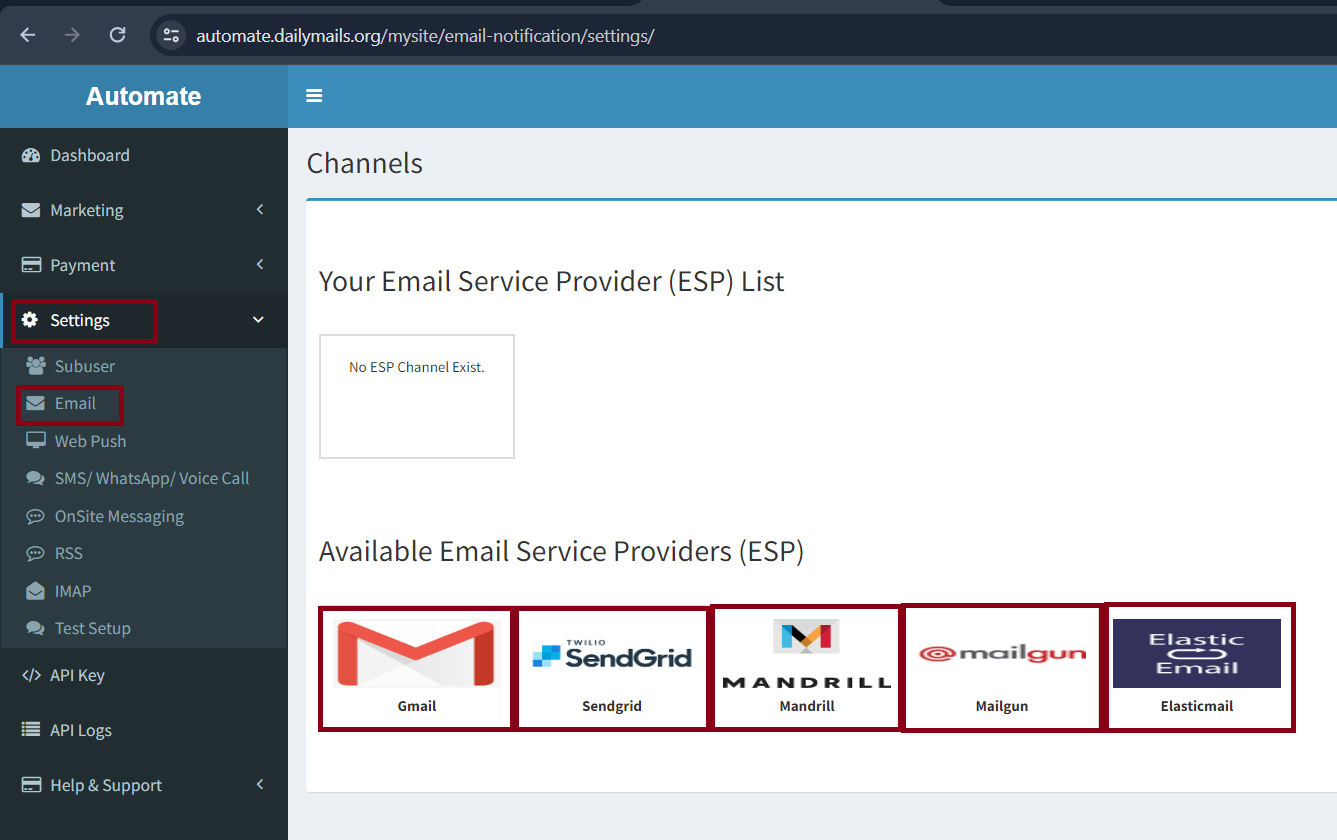Open SMS/ WhatsApp/ Voice Call settings
Viewport: 1337px width, 840px height.
click(151, 478)
